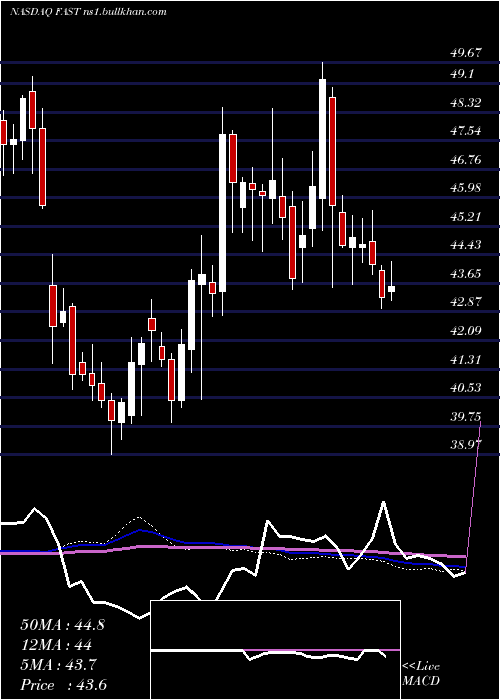
Task: Click the 46.76 price level label
Action: [x=466, y=159]
